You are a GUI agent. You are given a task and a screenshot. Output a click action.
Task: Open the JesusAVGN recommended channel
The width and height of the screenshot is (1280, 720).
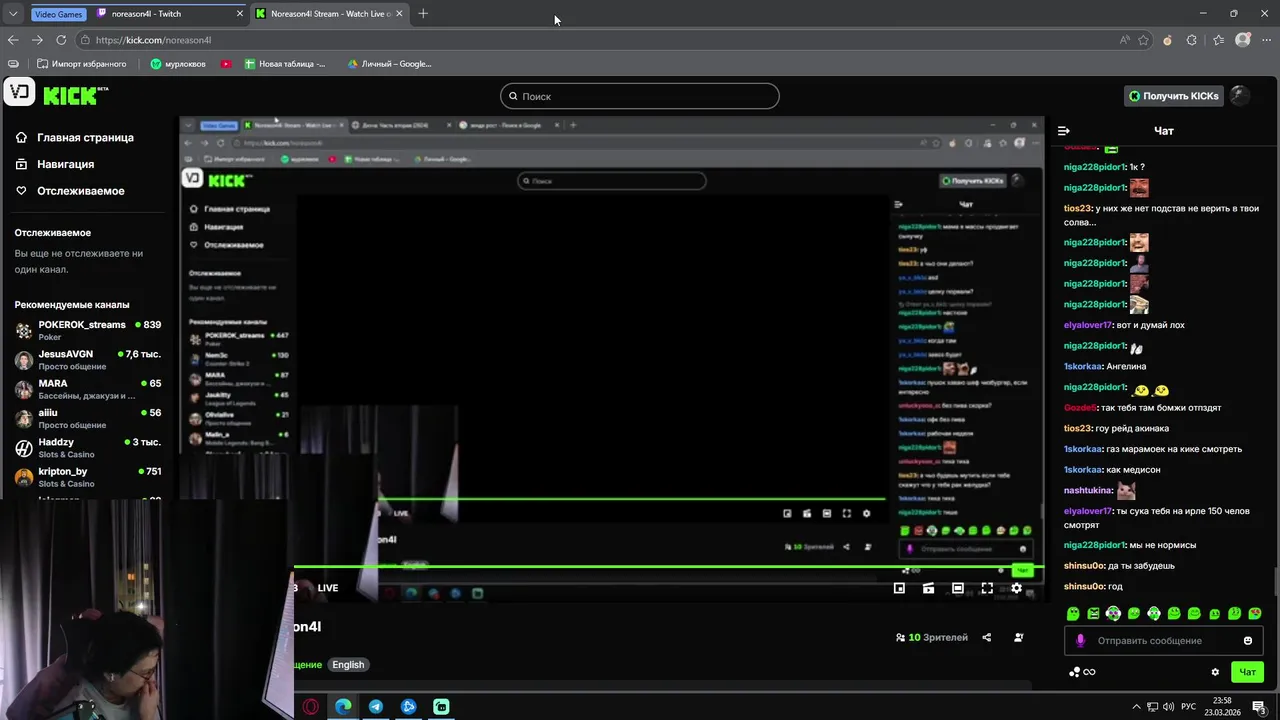click(x=88, y=359)
